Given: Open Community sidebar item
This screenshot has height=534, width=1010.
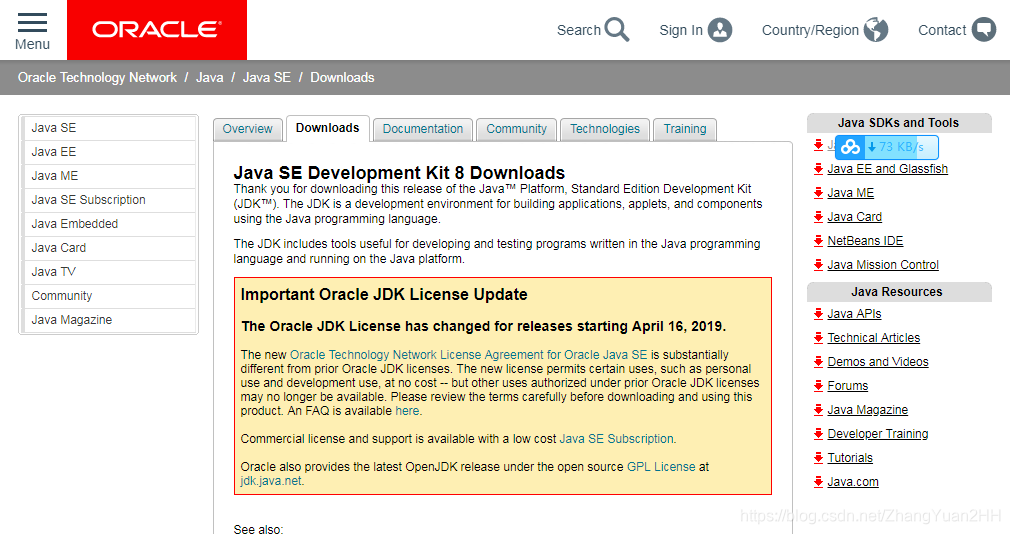Looking at the screenshot, I should click(110, 296).
